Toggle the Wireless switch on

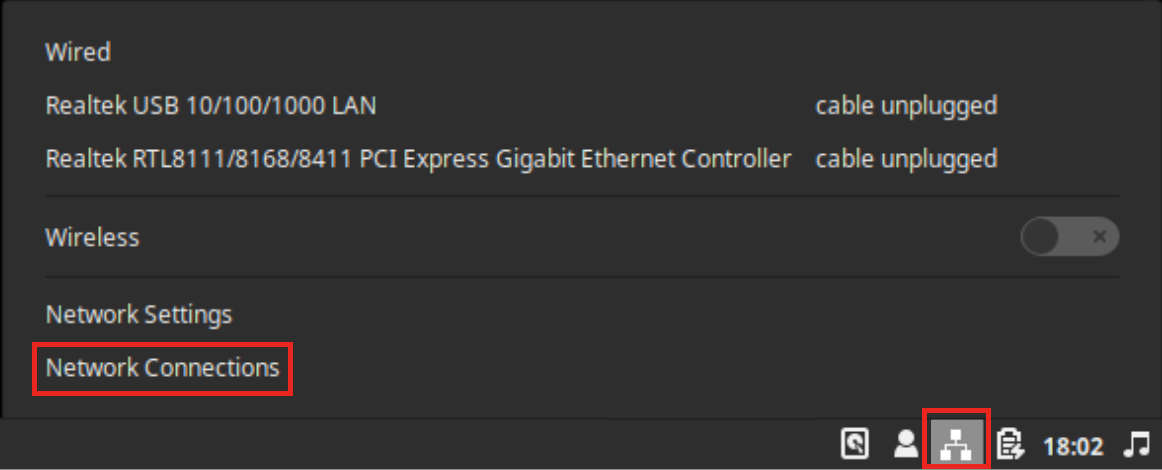tap(1069, 238)
